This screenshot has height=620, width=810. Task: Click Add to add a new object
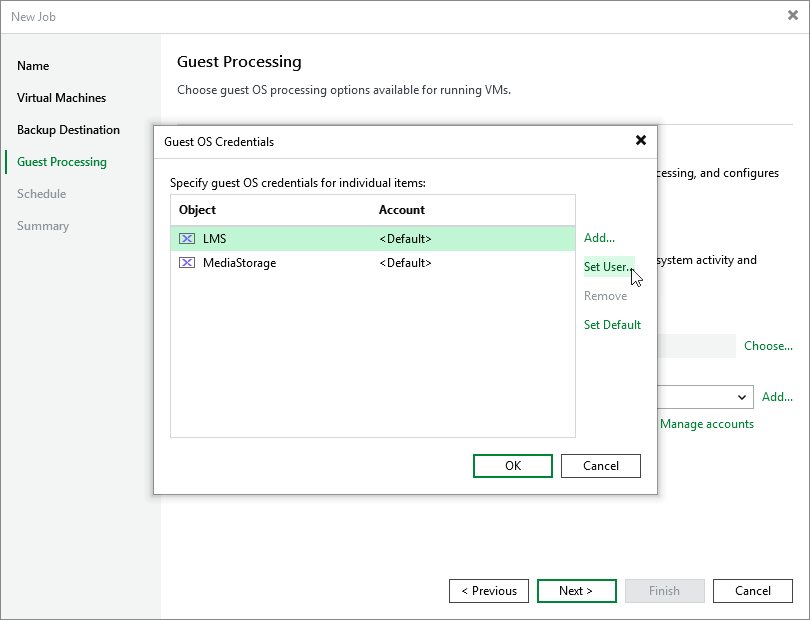pyautogui.click(x=598, y=238)
